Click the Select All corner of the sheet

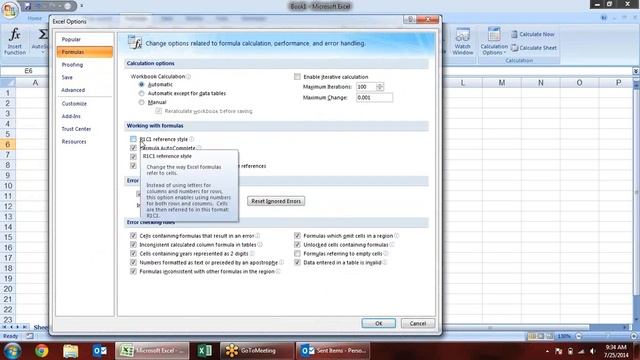[x=7, y=83]
